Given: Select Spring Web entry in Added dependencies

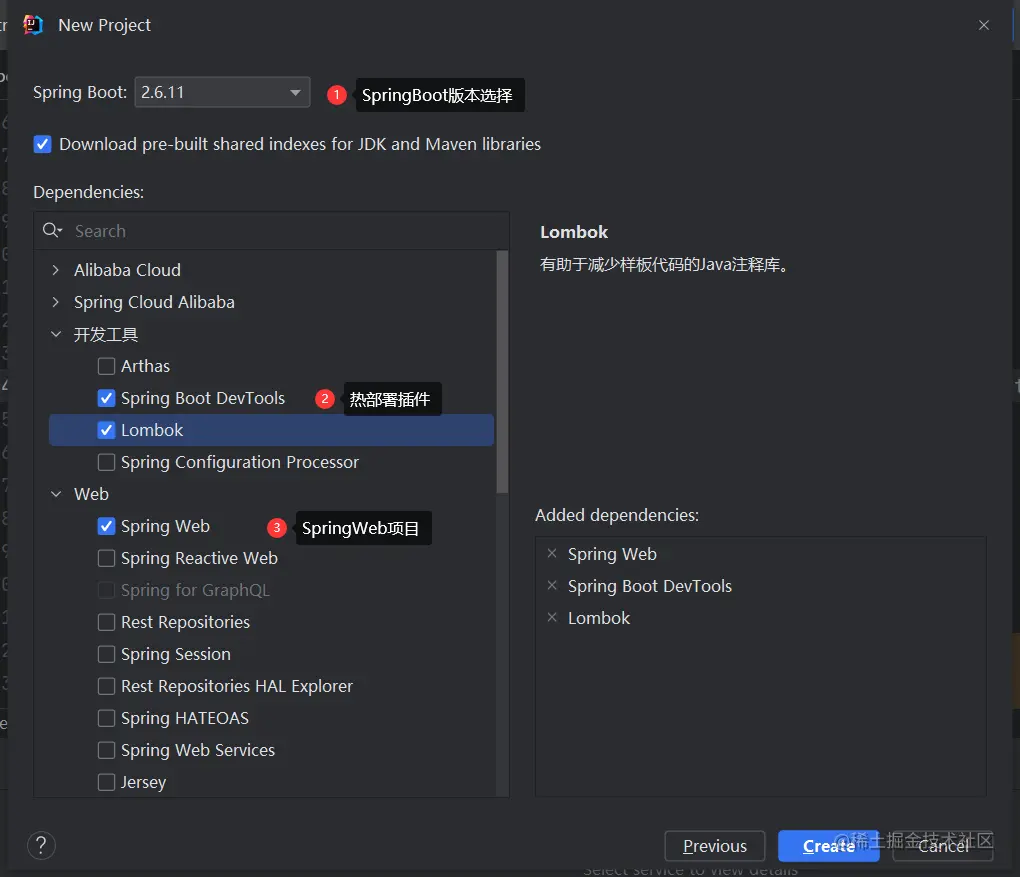Looking at the screenshot, I should tap(612, 554).
